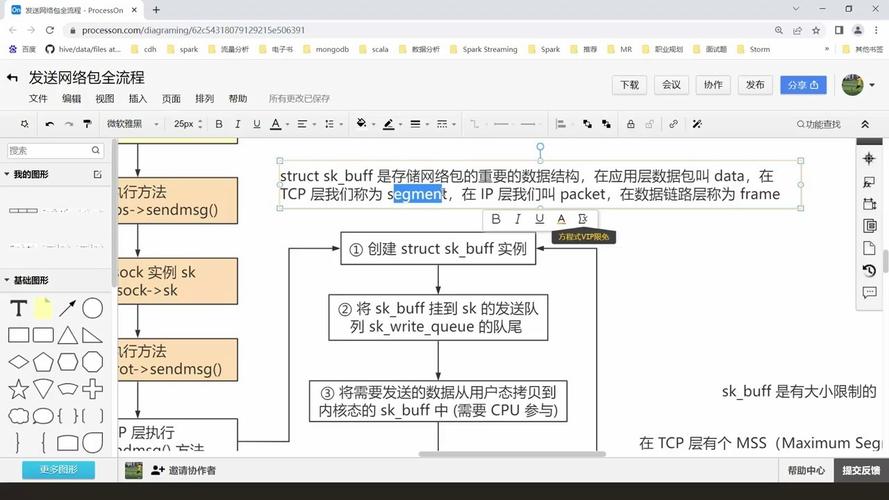Send selection to back icon
The image size is (889, 500).
coord(606,124)
